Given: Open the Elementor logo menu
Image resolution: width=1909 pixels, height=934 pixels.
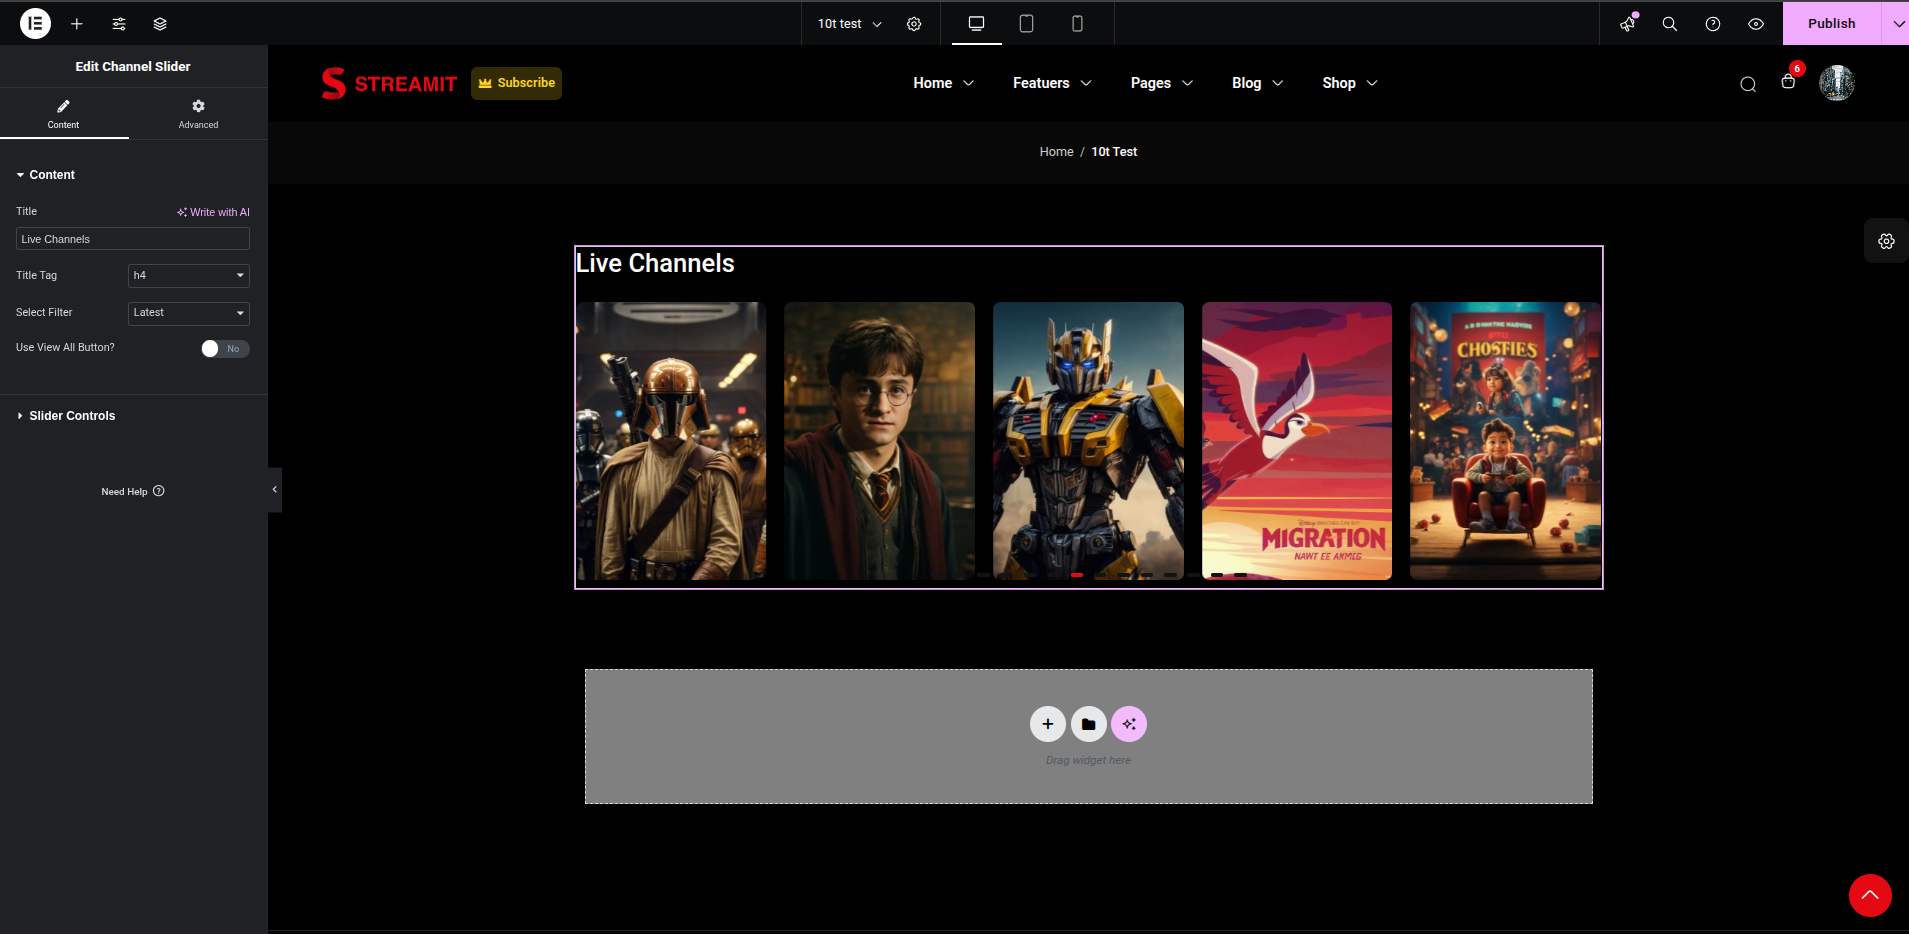Looking at the screenshot, I should click(x=35, y=23).
